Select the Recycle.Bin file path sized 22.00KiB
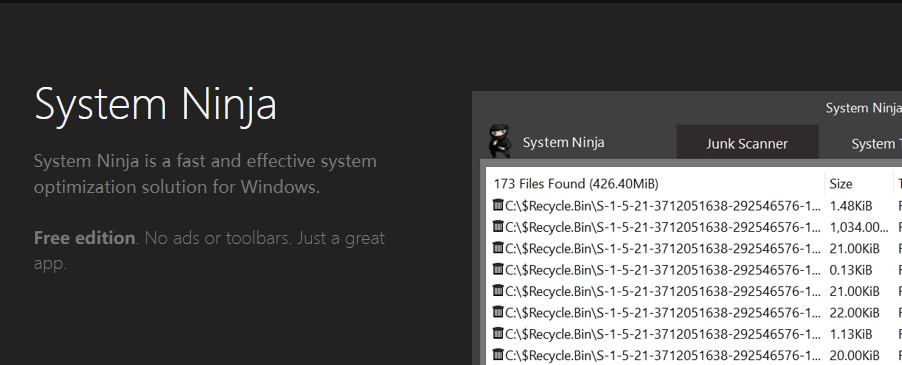Image resolution: width=902 pixels, height=365 pixels. [x=663, y=313]
